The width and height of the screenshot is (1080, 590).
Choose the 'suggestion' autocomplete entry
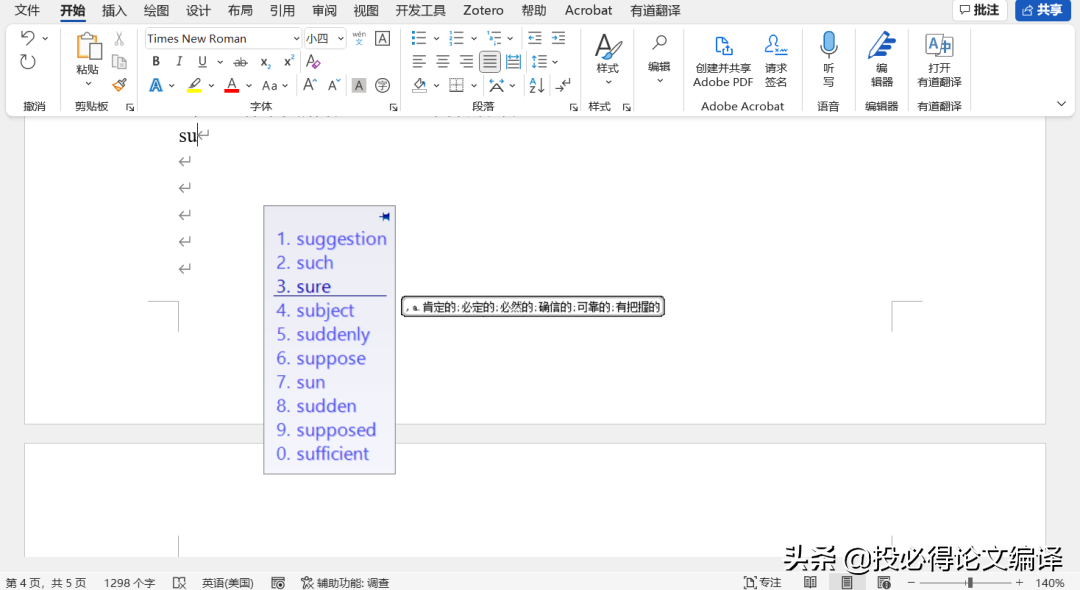[331, 239]
